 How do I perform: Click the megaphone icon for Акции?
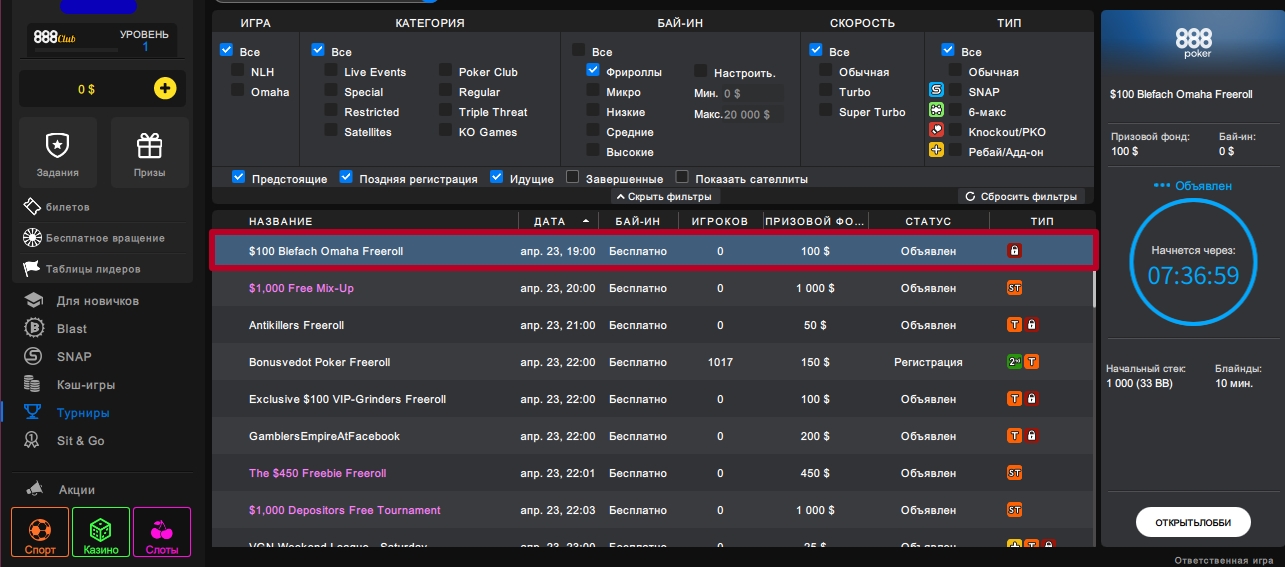[x=35, y=489]
